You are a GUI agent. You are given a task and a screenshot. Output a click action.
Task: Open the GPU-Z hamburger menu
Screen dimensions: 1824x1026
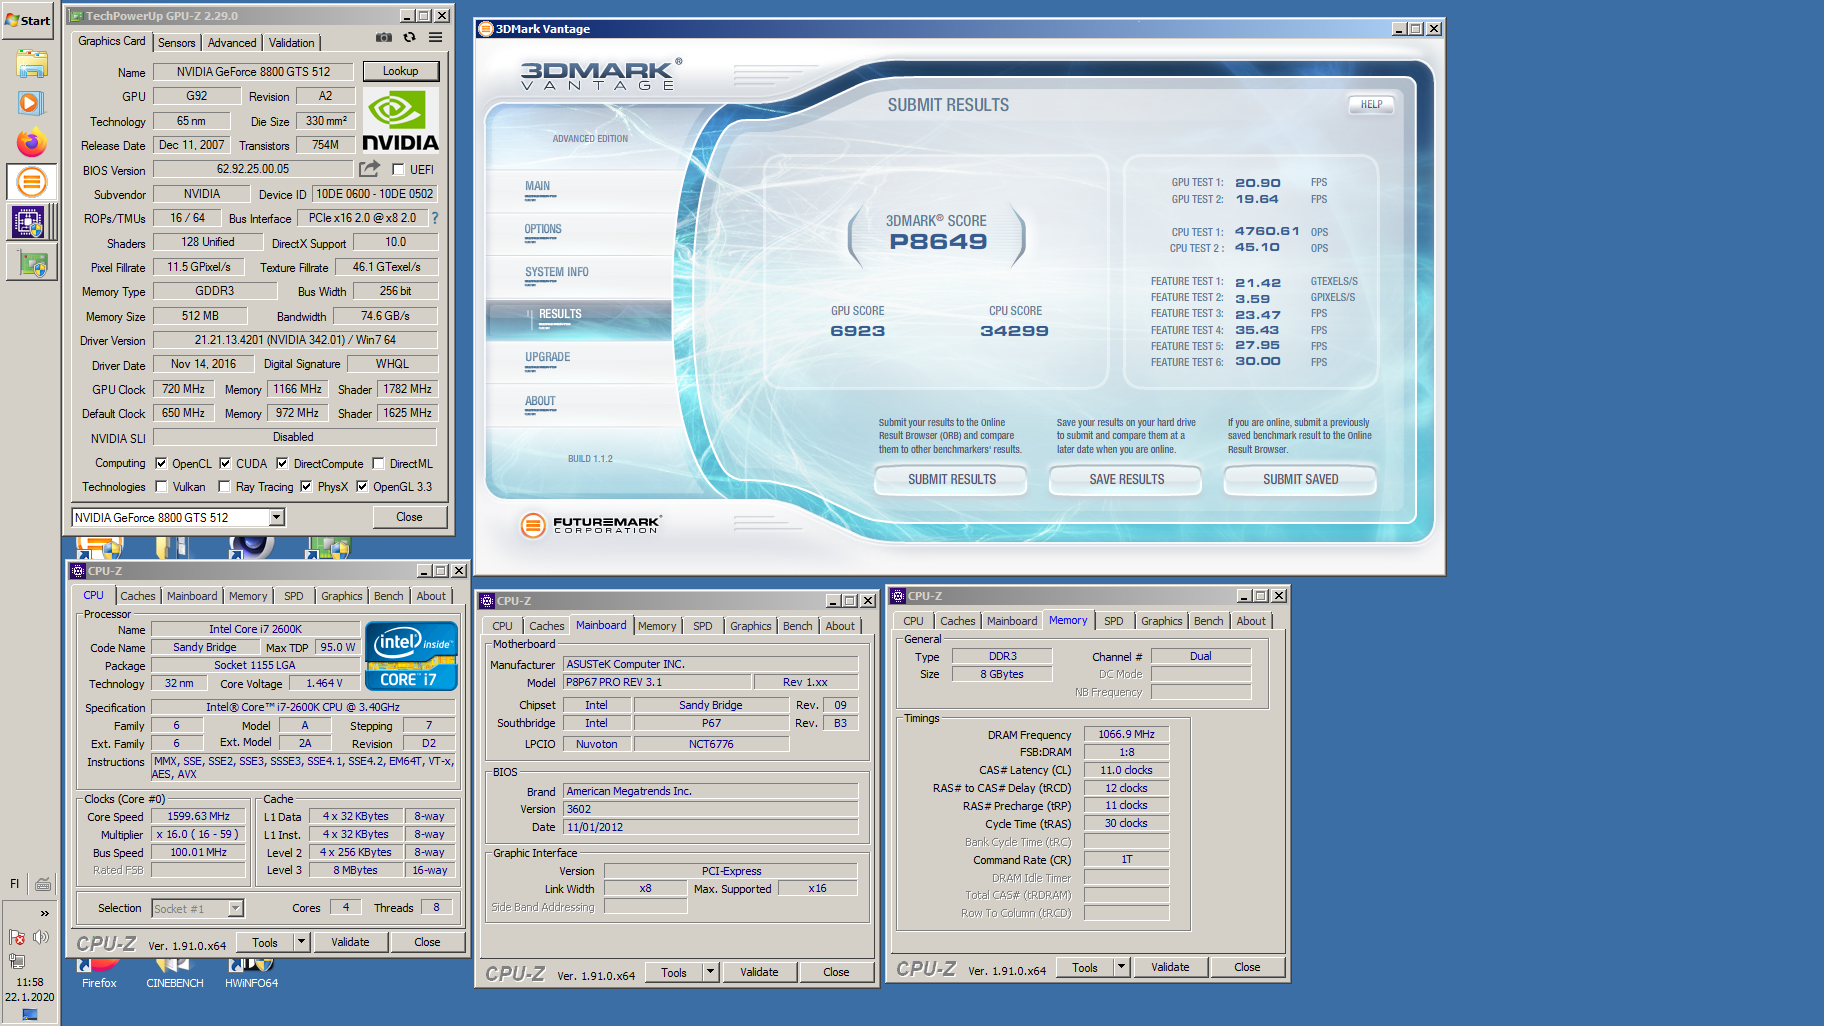(x=435, y=38)
